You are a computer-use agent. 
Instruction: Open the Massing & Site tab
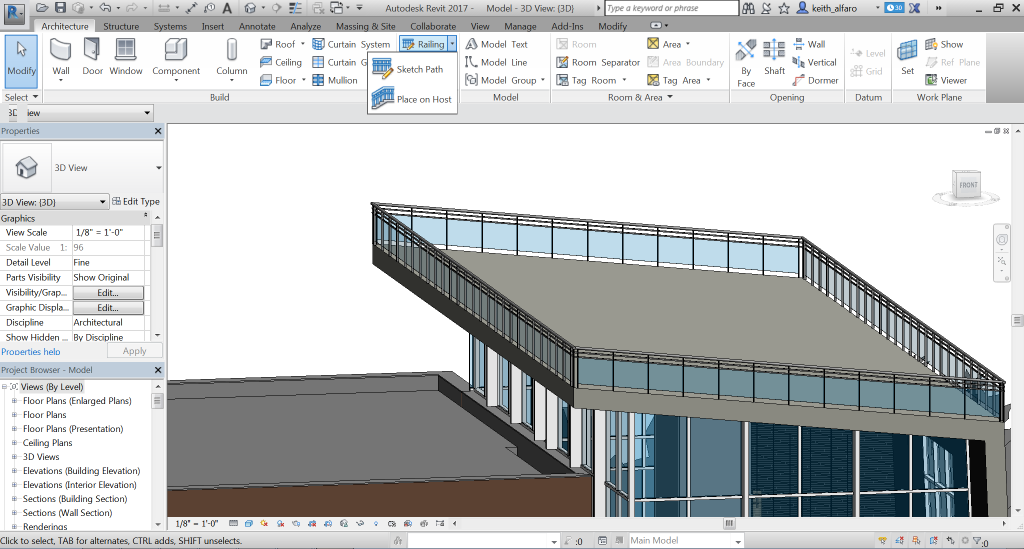[x=364, y=26]
